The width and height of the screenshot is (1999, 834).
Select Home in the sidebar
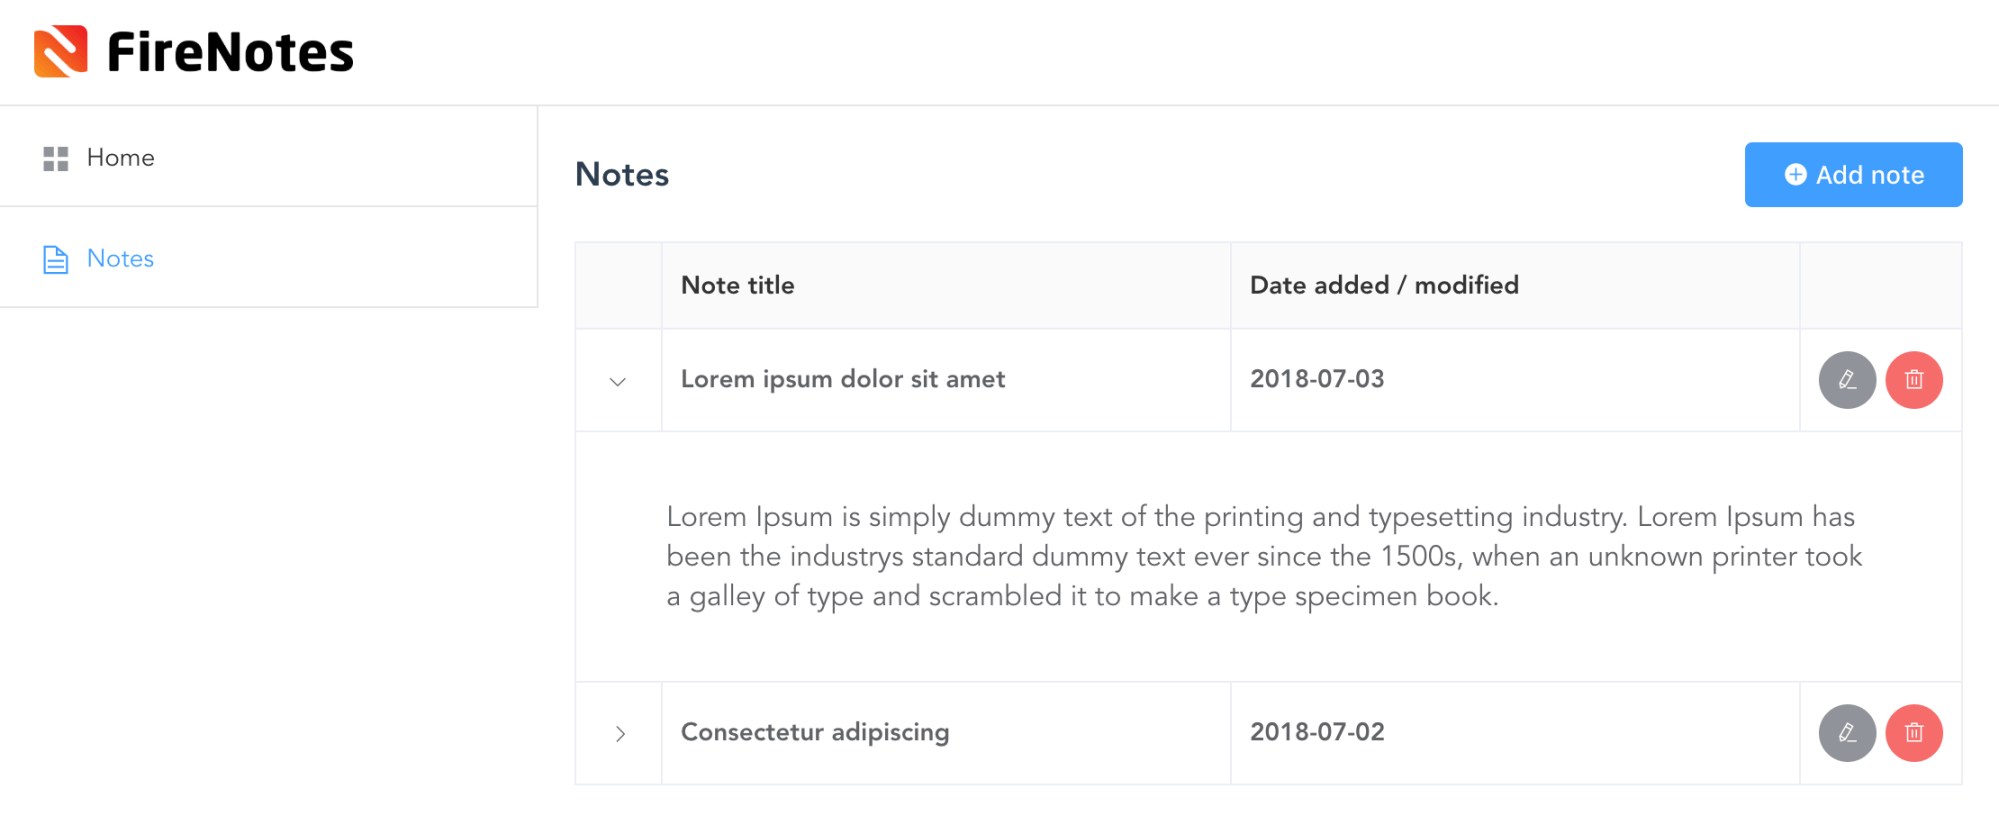coord(120,157)
